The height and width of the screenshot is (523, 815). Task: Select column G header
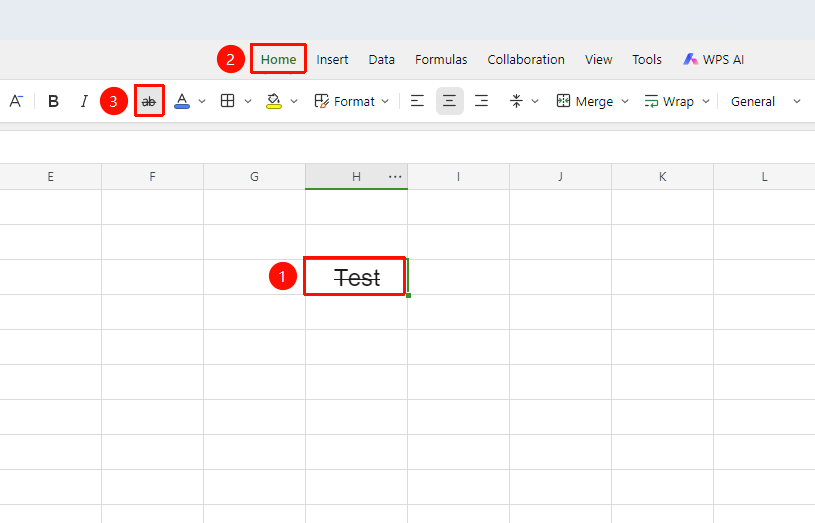coord(254,177)
